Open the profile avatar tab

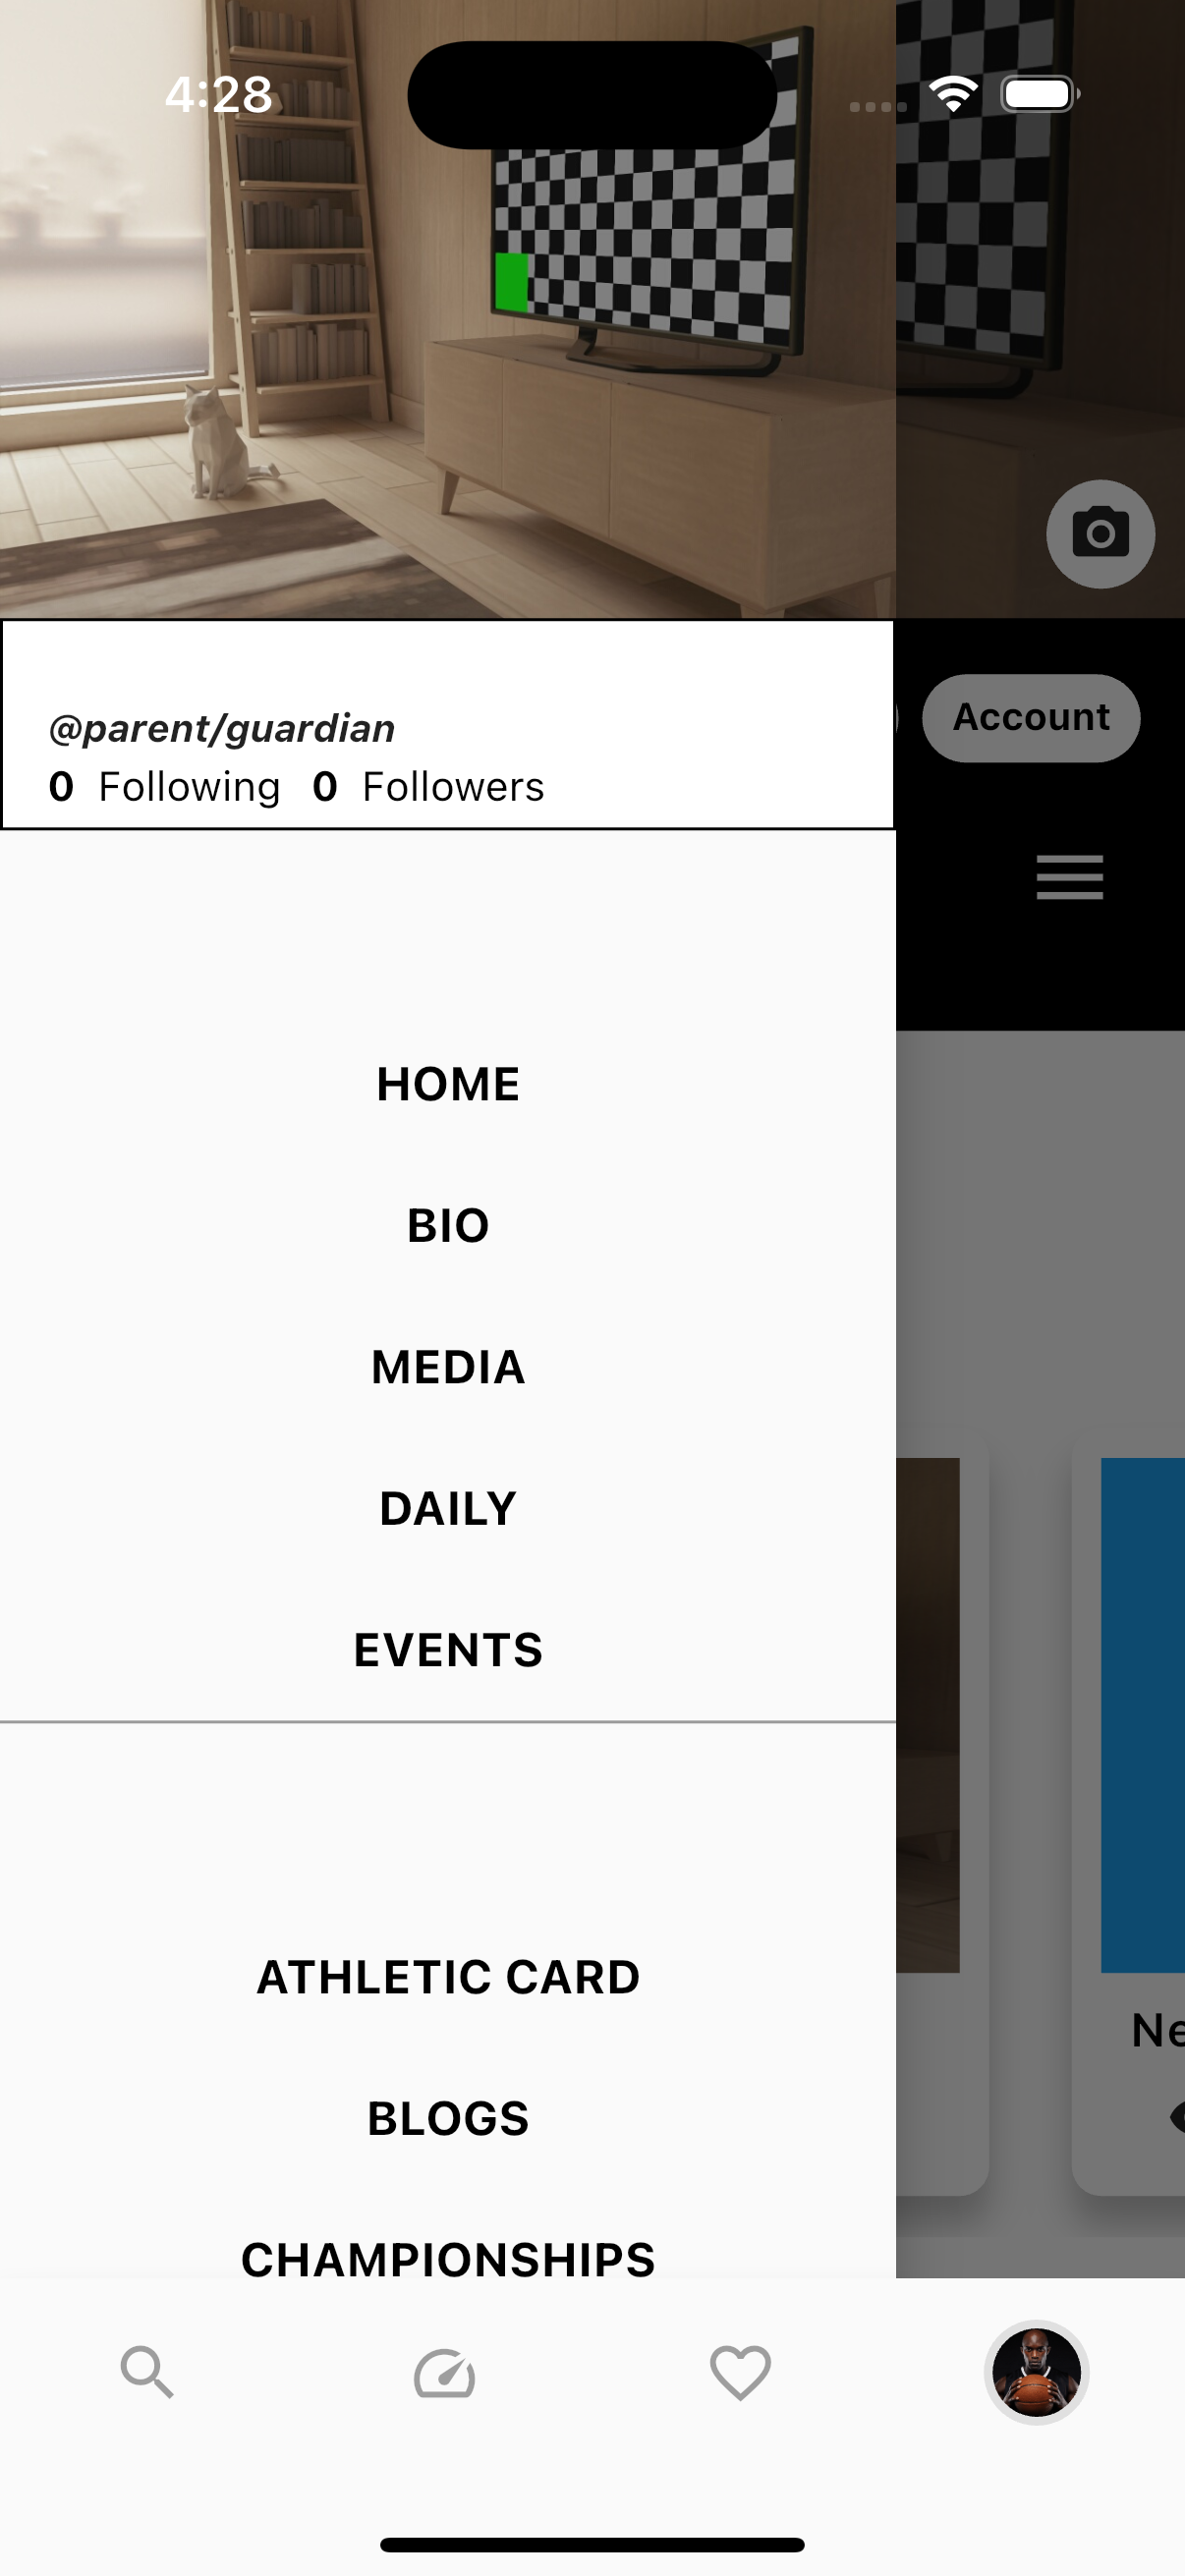click(x=1036, y=2372)
